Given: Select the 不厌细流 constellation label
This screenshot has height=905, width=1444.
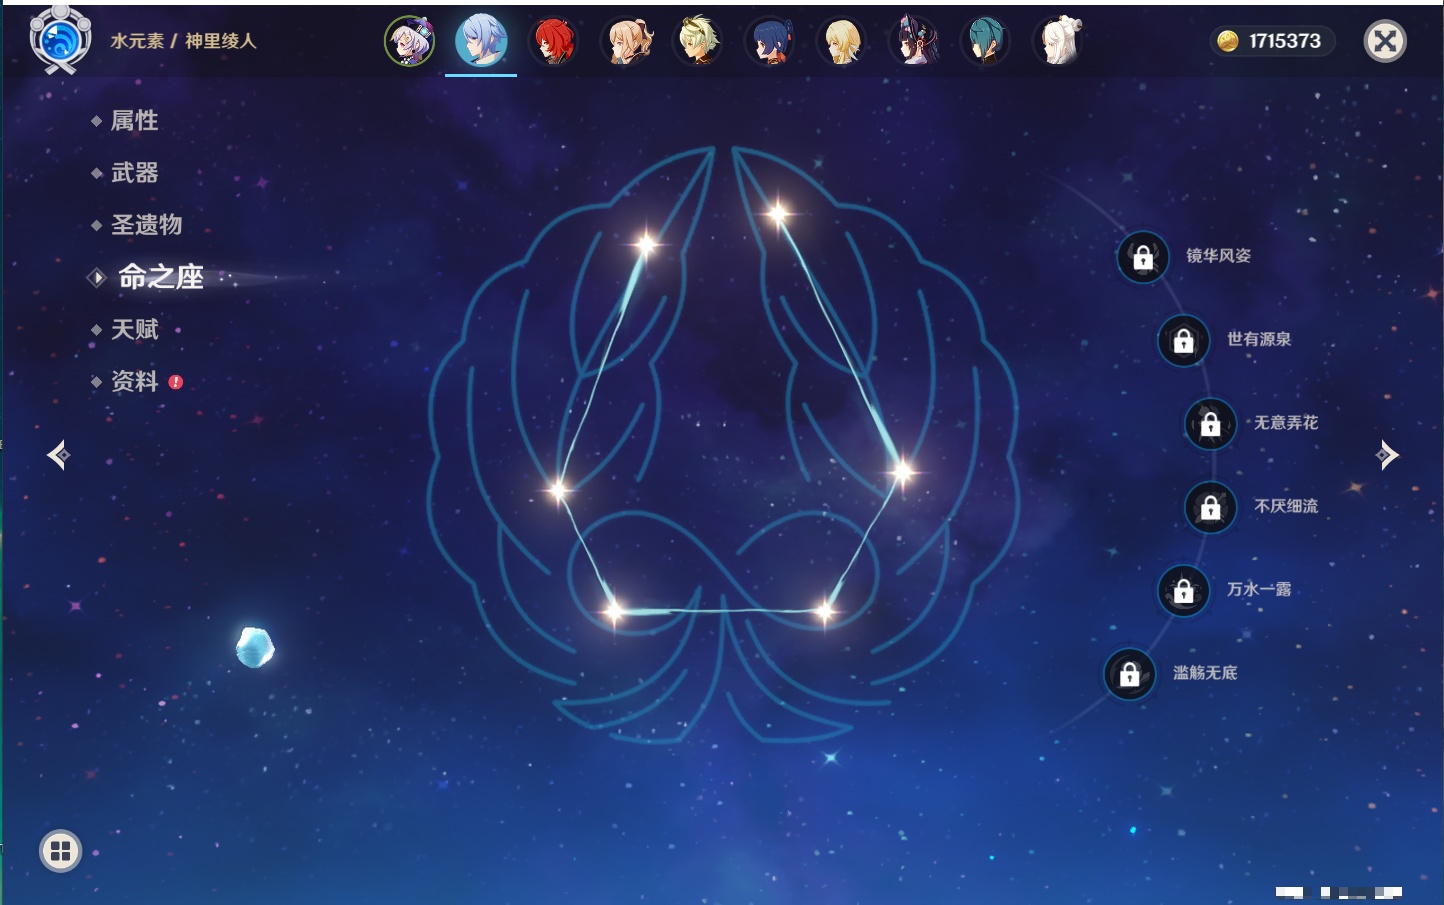Looking at the screenshot, I should click(x=1286, y=506).
